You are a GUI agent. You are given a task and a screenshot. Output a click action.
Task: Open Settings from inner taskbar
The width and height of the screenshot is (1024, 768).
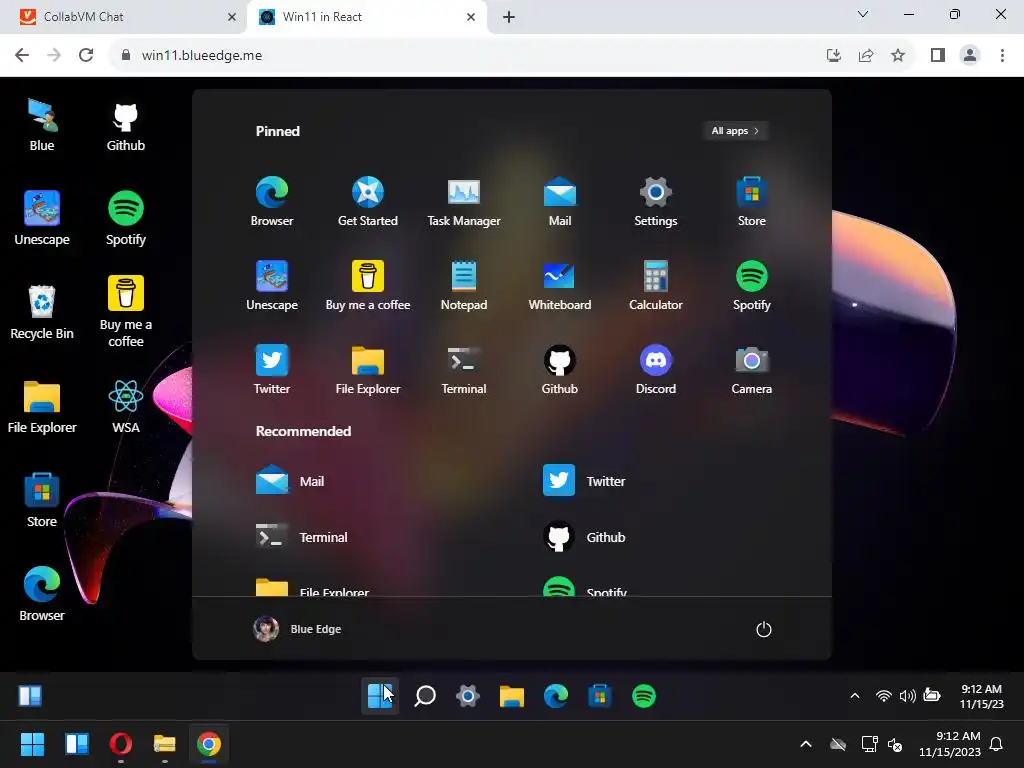click(x=468, y=696)
